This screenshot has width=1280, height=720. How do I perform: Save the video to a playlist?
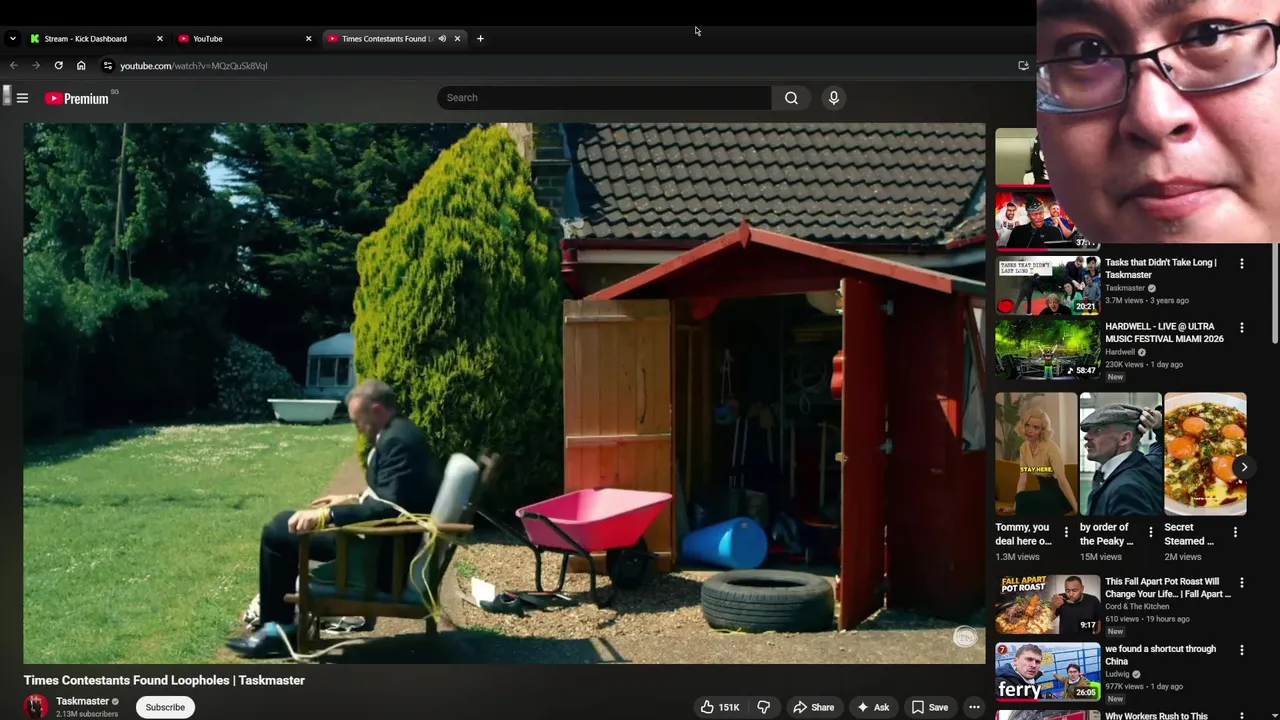[929, 707]
